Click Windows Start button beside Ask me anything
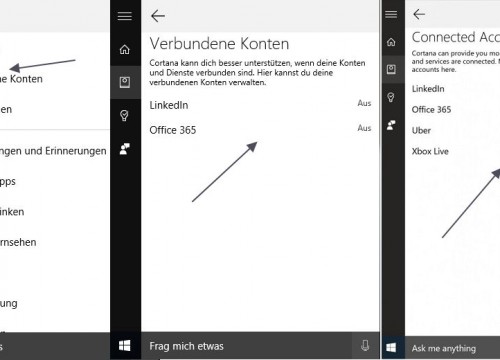Screen dimensions: 500x360 (391, 348)
